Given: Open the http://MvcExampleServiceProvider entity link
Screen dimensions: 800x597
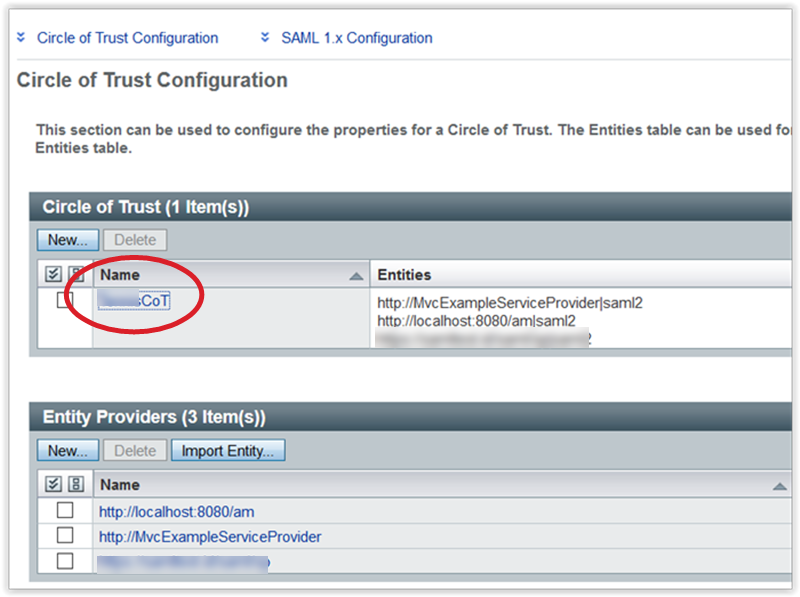Looking at the screenshot, I should [x=210, y=535].
